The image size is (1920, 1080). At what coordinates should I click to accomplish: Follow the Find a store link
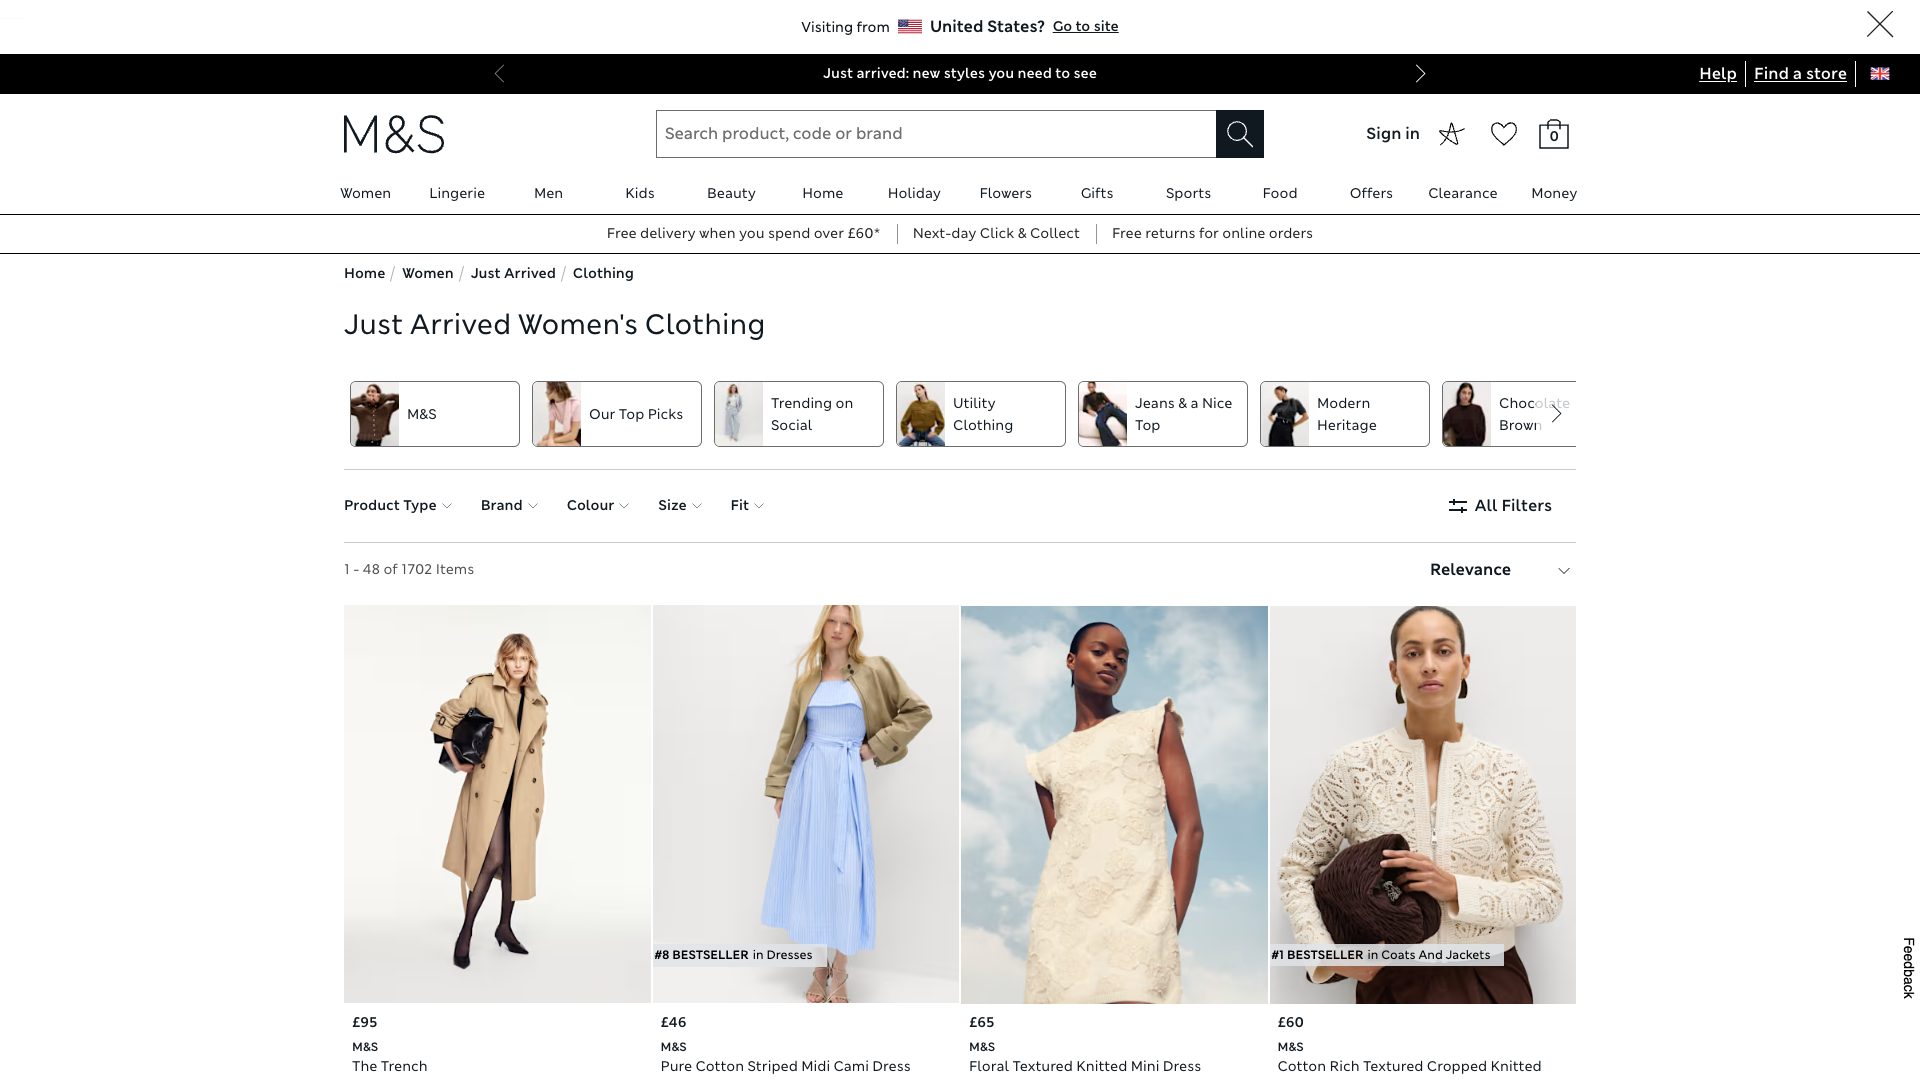click(1800, 74)
